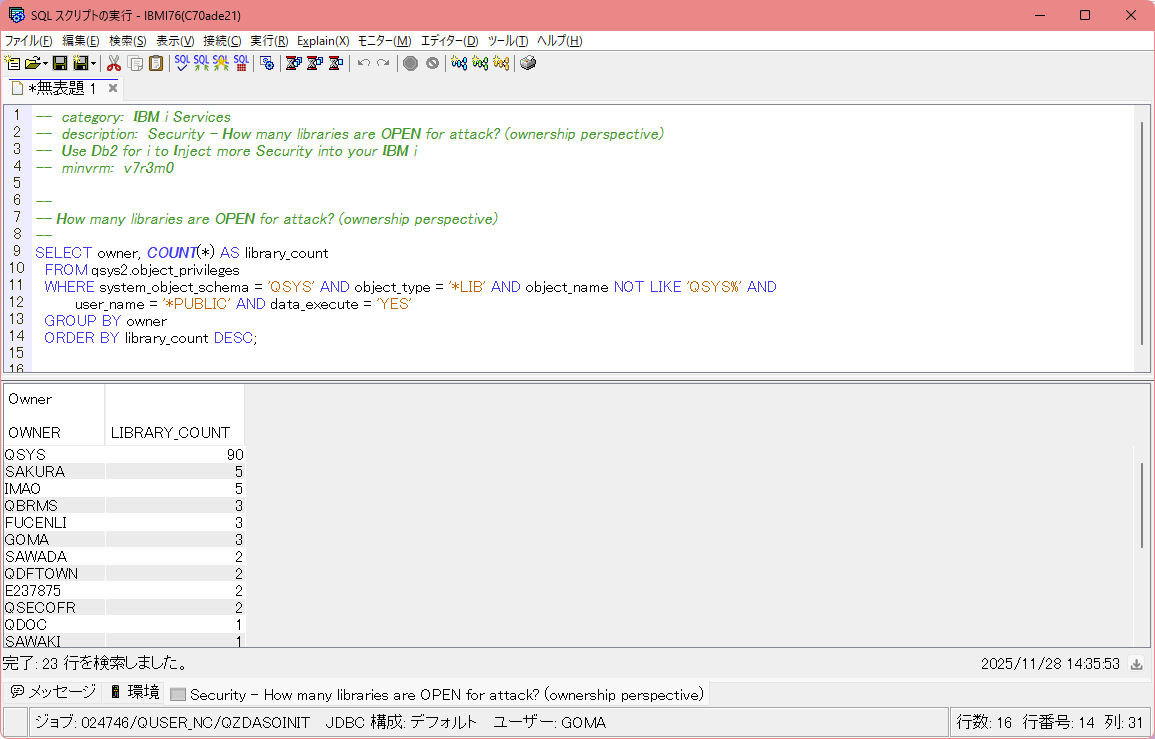Click the Open file folder icon
Image resolution: width=1155 pixels, height=739 pixels.
point(32,63)
